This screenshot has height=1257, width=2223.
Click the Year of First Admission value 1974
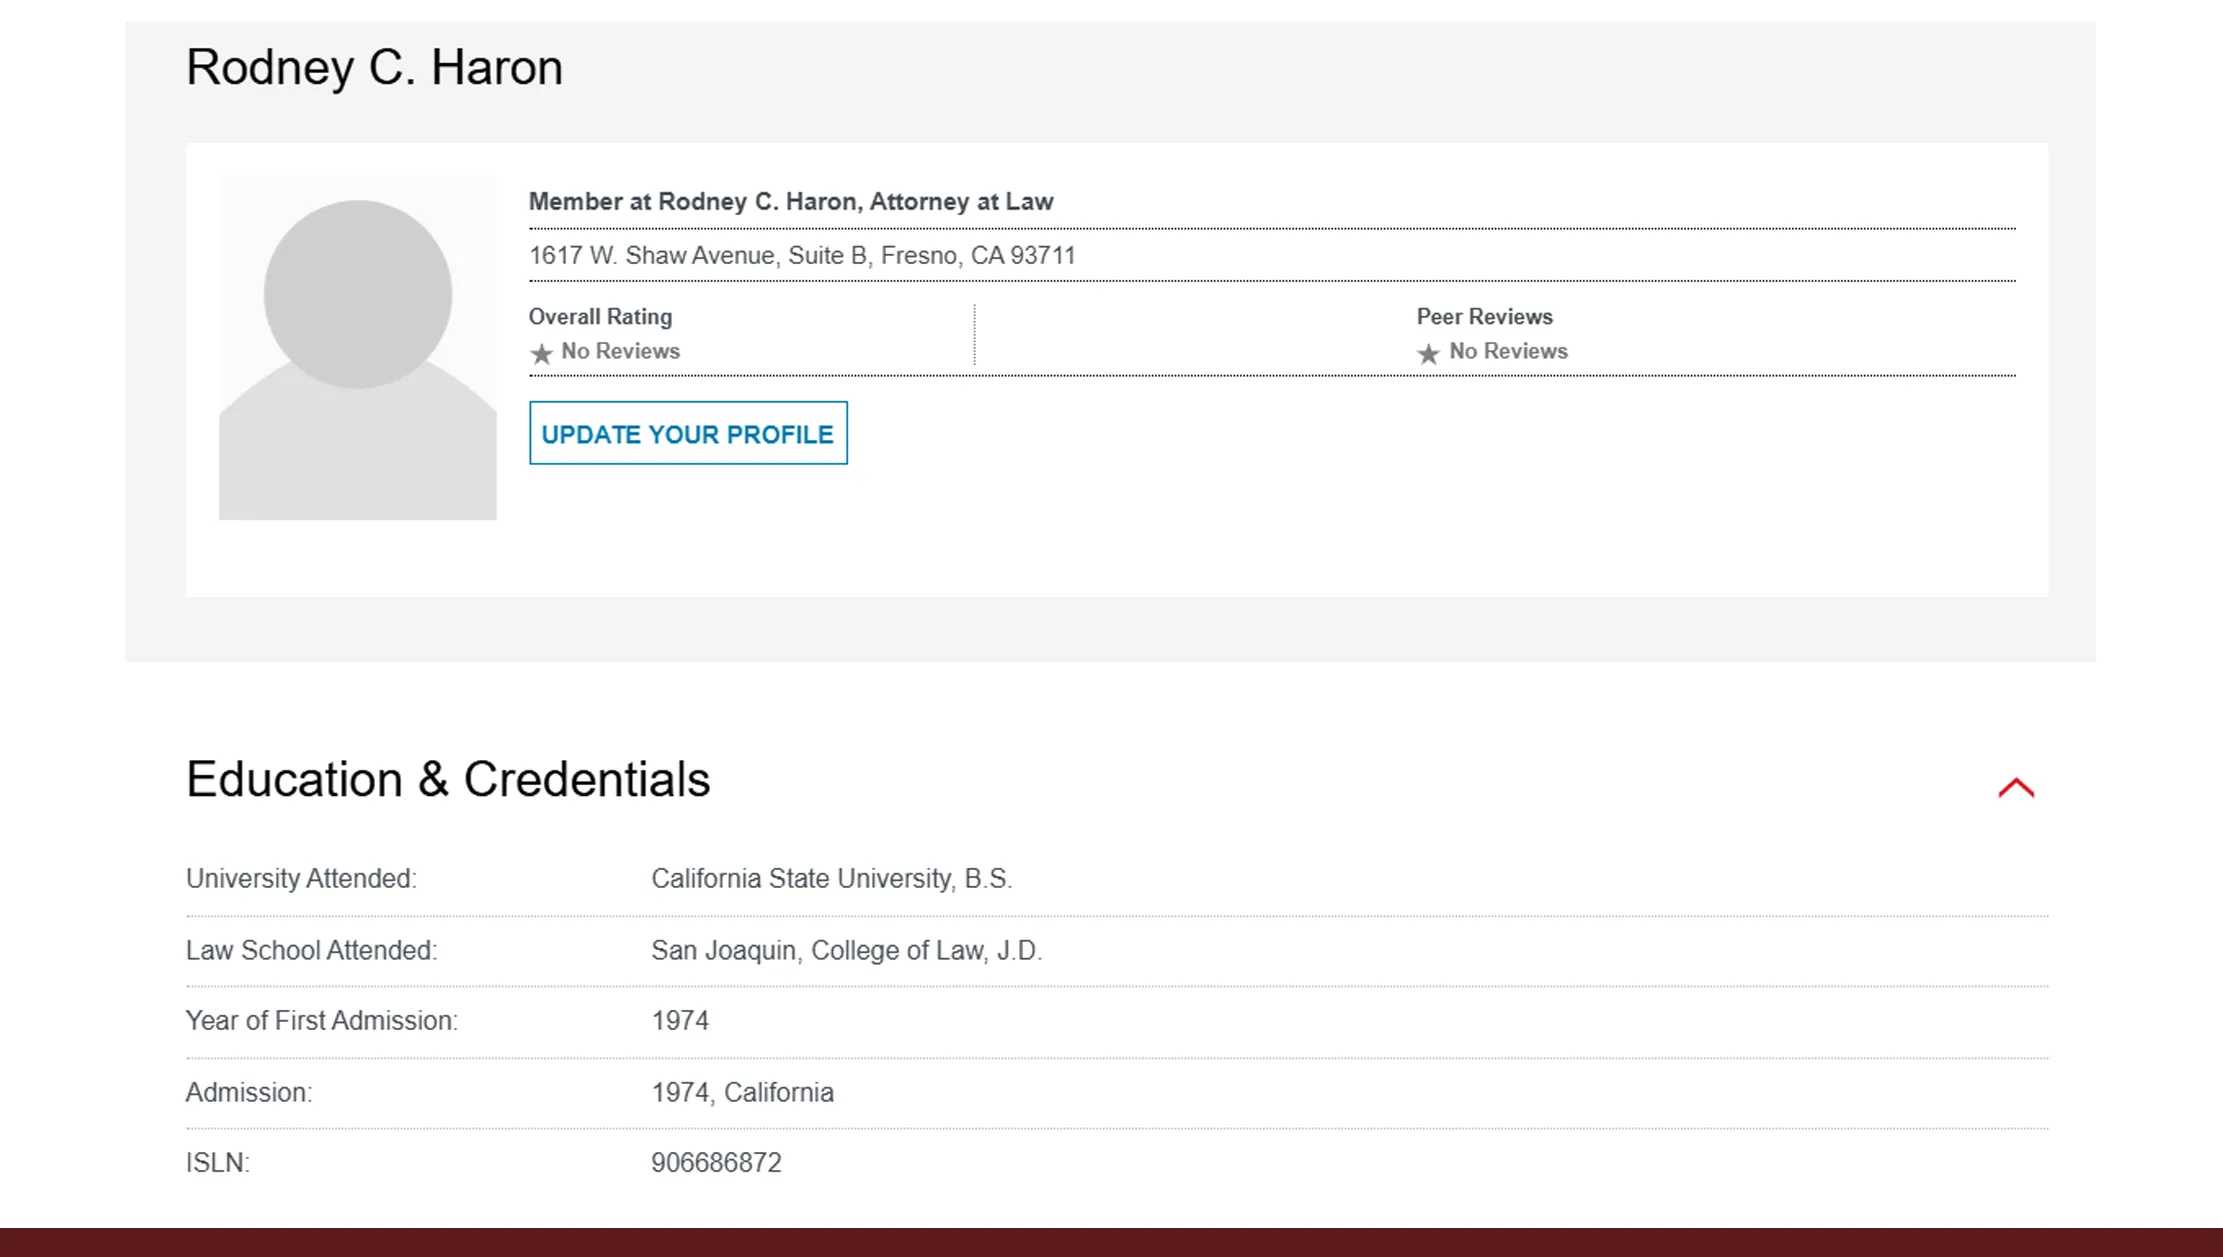click(679, 1020)
